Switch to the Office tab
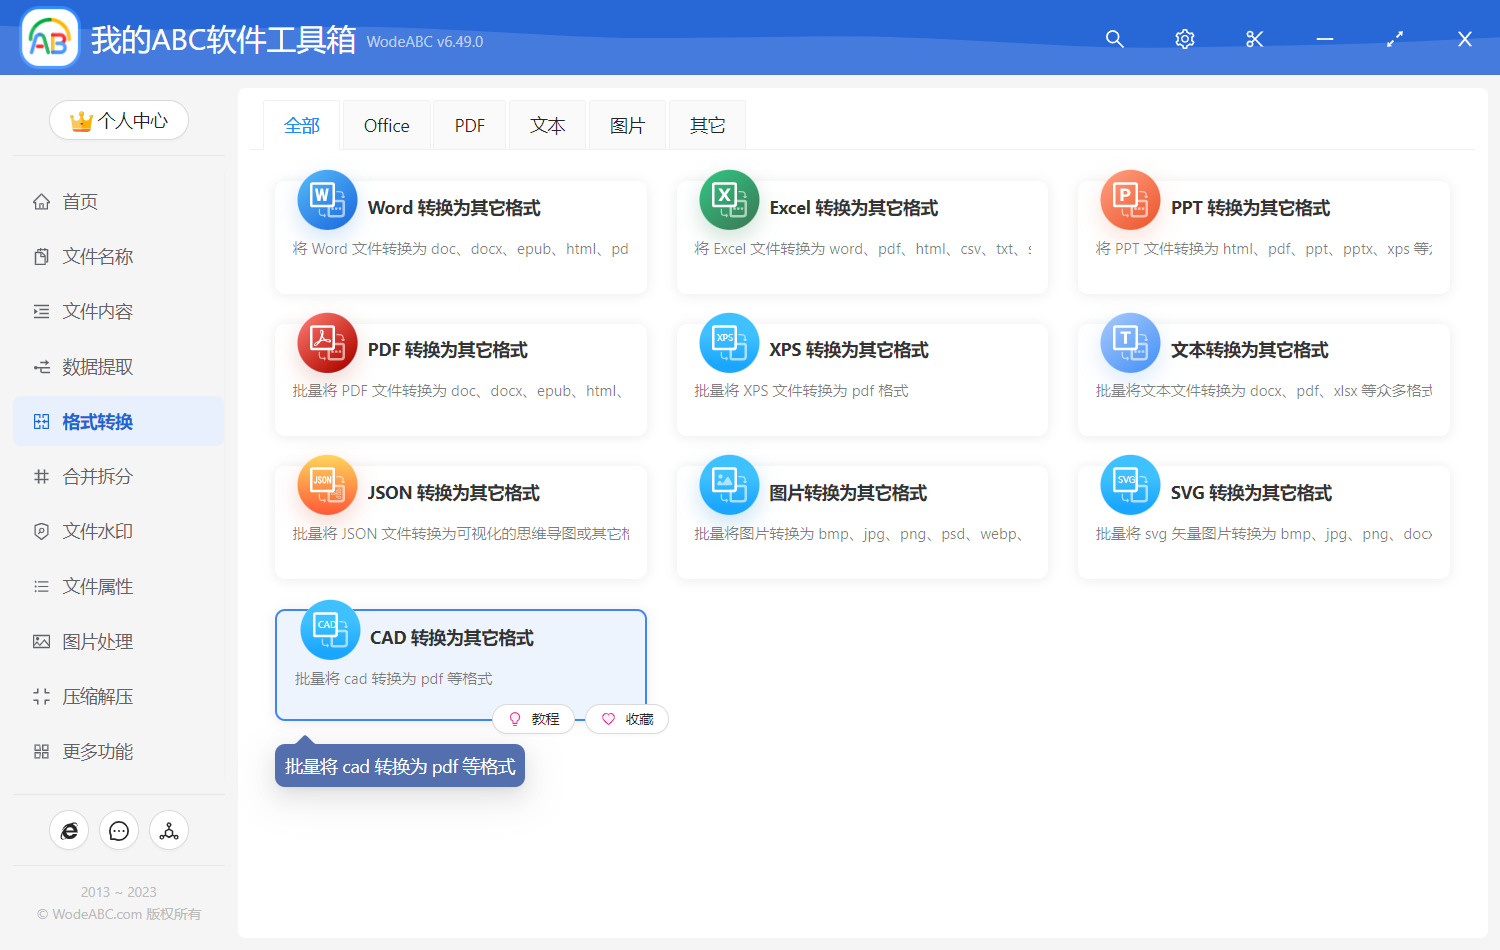This screenshot has height=950, width=1500. (x=386, y=126)
